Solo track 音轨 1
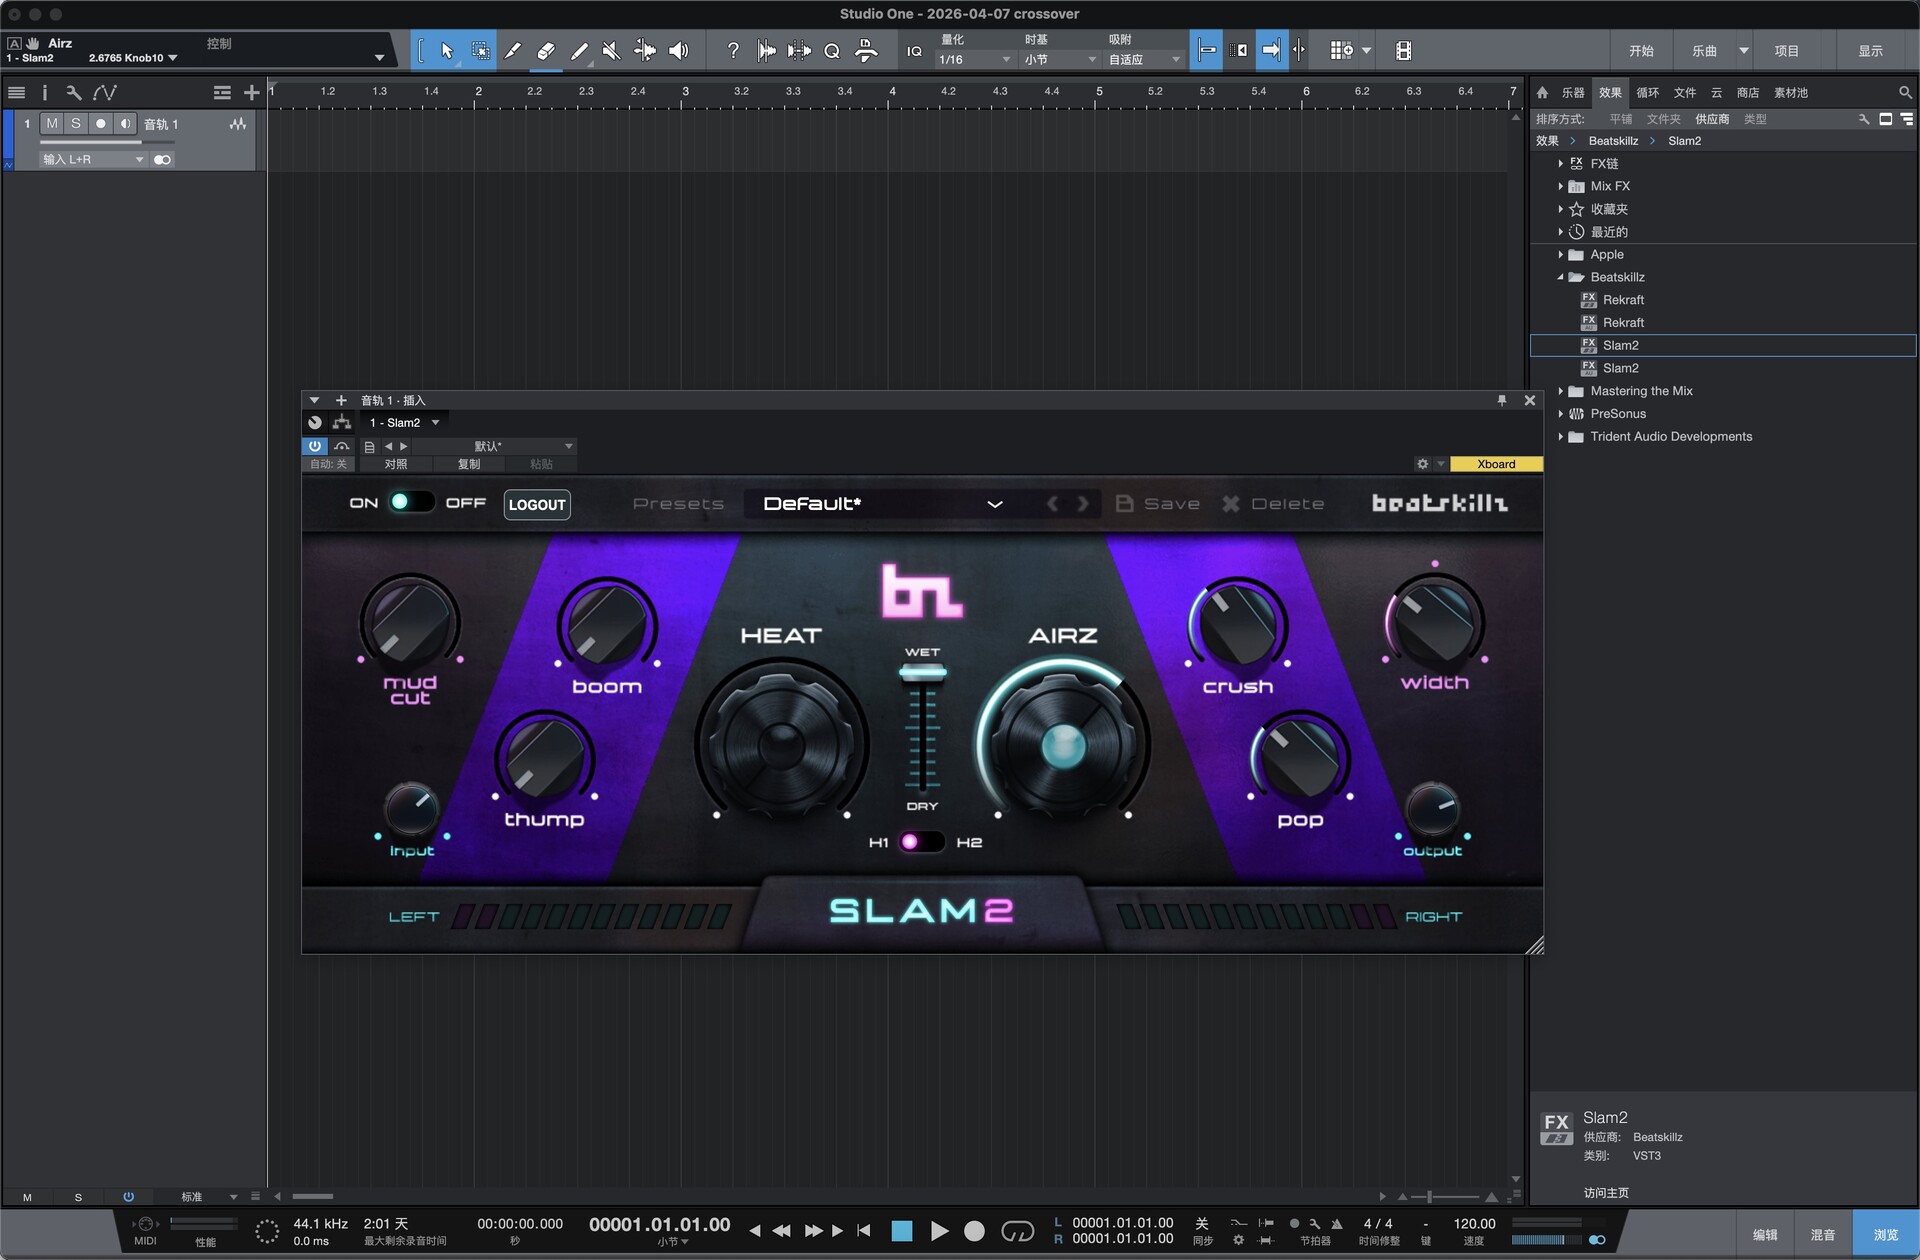The image size is (1920, 1260). [x=76, y=124]
